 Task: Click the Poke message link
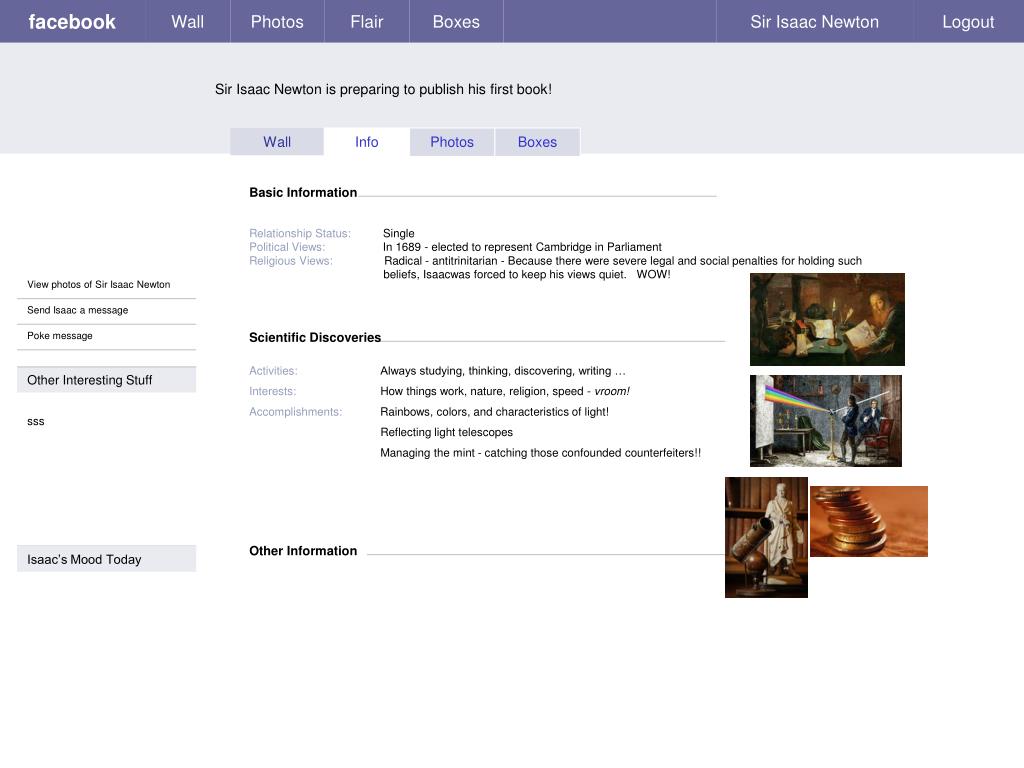59,336
